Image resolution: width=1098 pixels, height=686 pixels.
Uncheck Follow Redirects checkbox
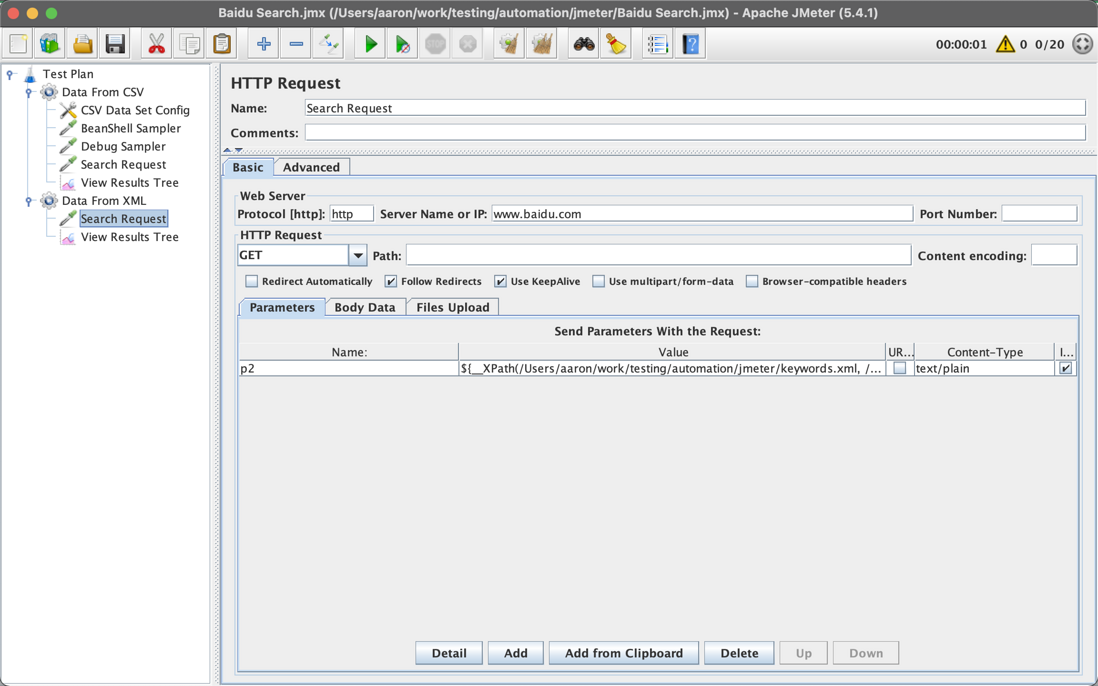click(391, 281)
